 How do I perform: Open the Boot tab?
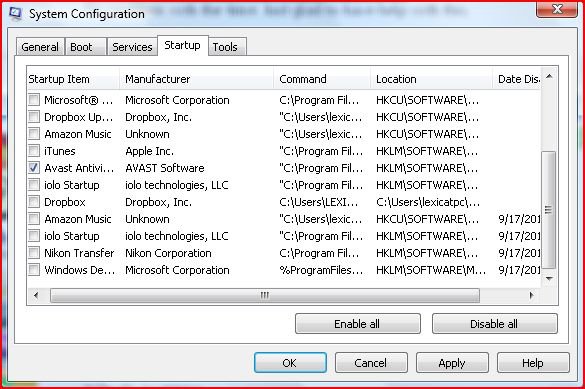(85, 47)
